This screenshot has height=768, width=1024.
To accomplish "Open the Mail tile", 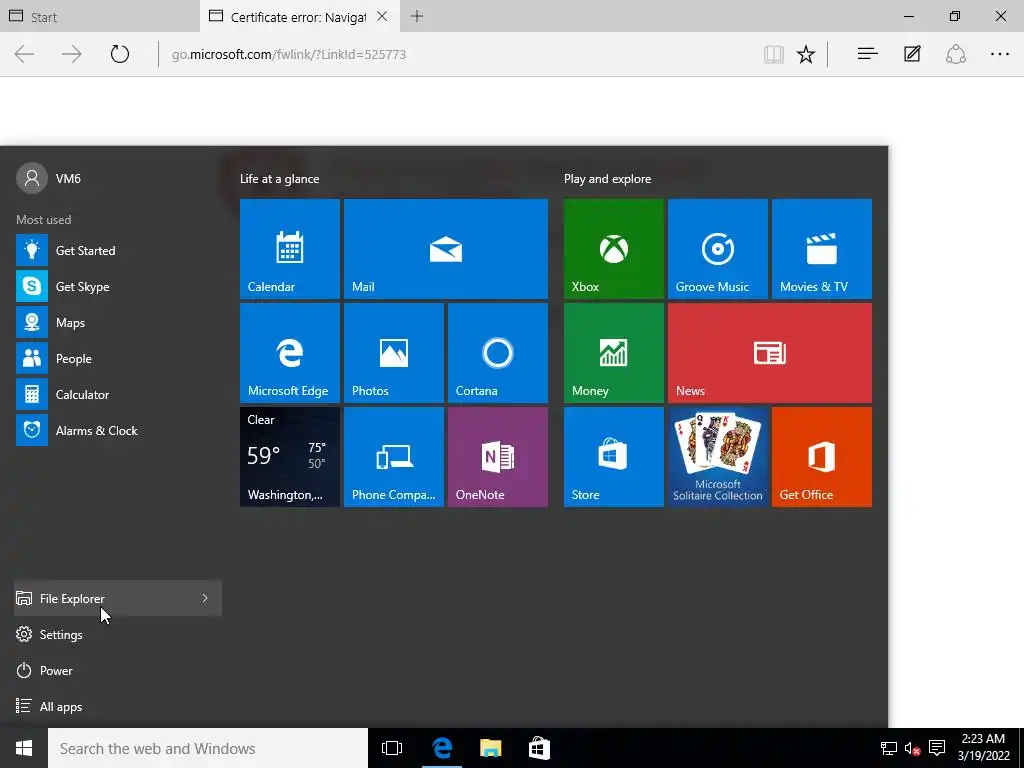I will (445, 249).
